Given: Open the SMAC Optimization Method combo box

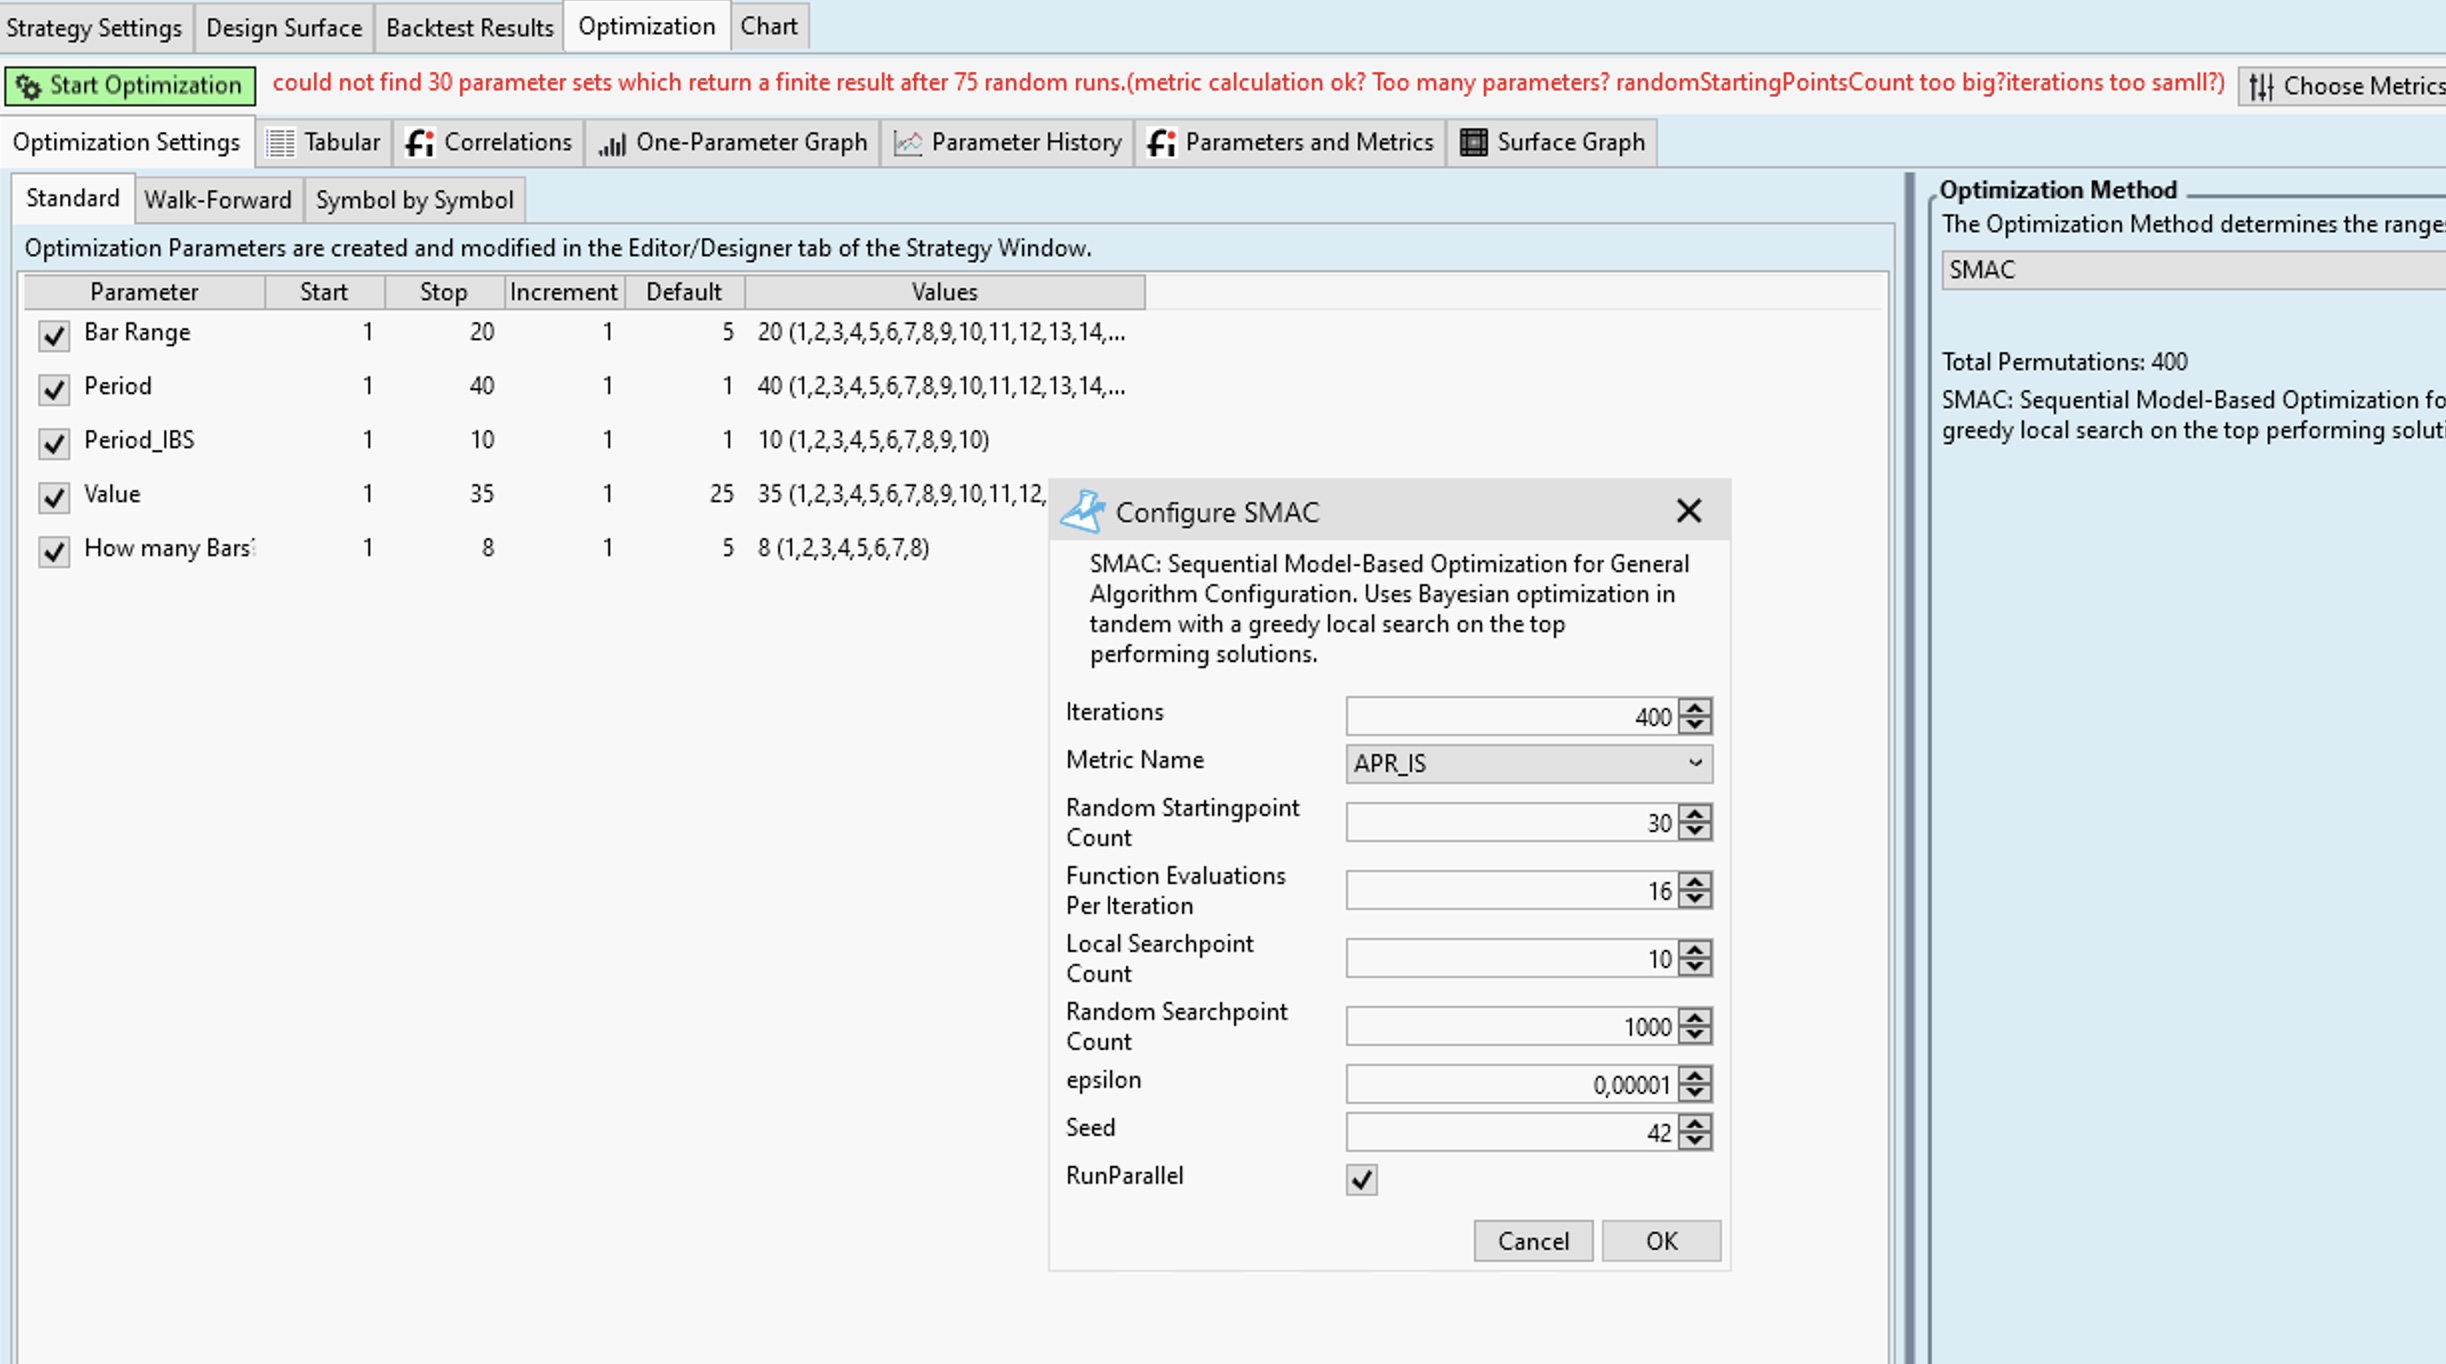Looking at the screenshot, I should coord(2190,270).
